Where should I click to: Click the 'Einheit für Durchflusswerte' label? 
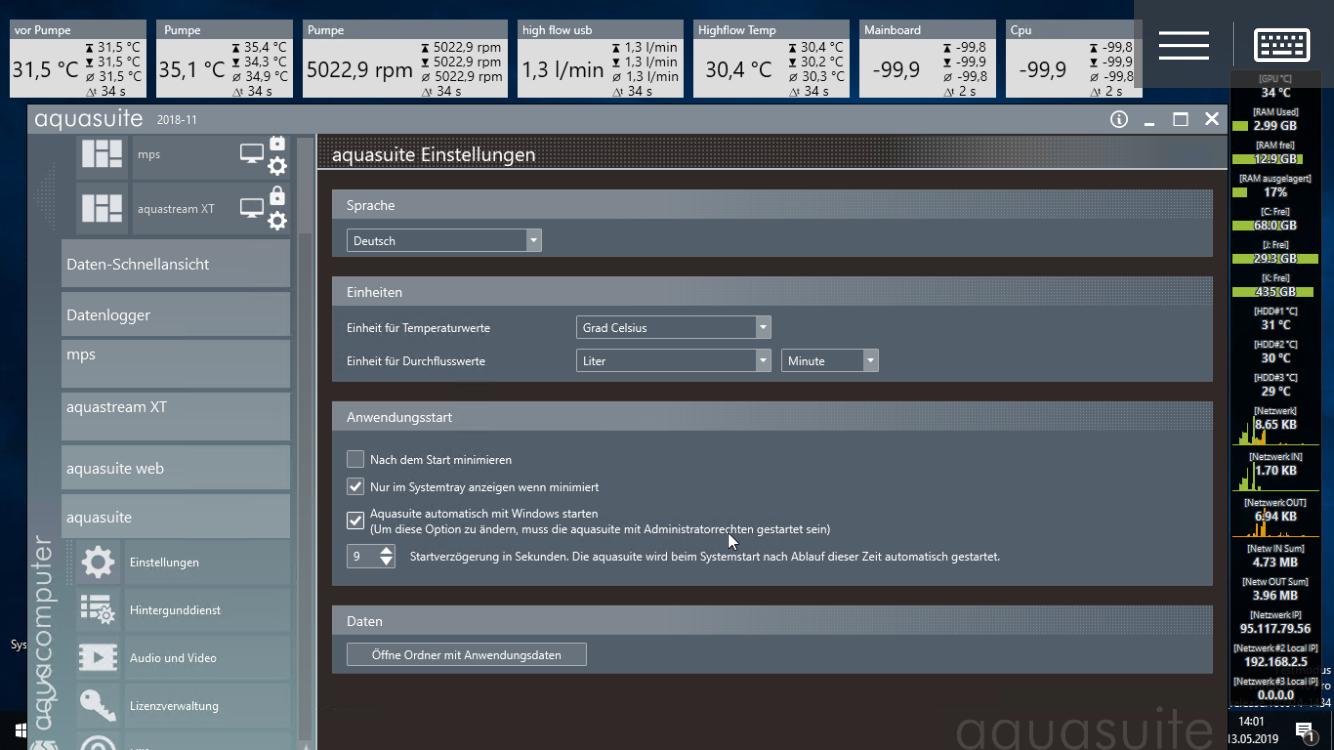pyautogui.click(x=416, y=361)
